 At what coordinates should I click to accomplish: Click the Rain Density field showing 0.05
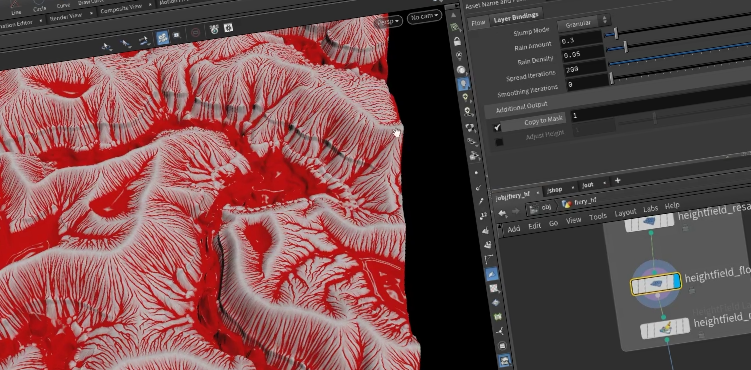[582, 54]
